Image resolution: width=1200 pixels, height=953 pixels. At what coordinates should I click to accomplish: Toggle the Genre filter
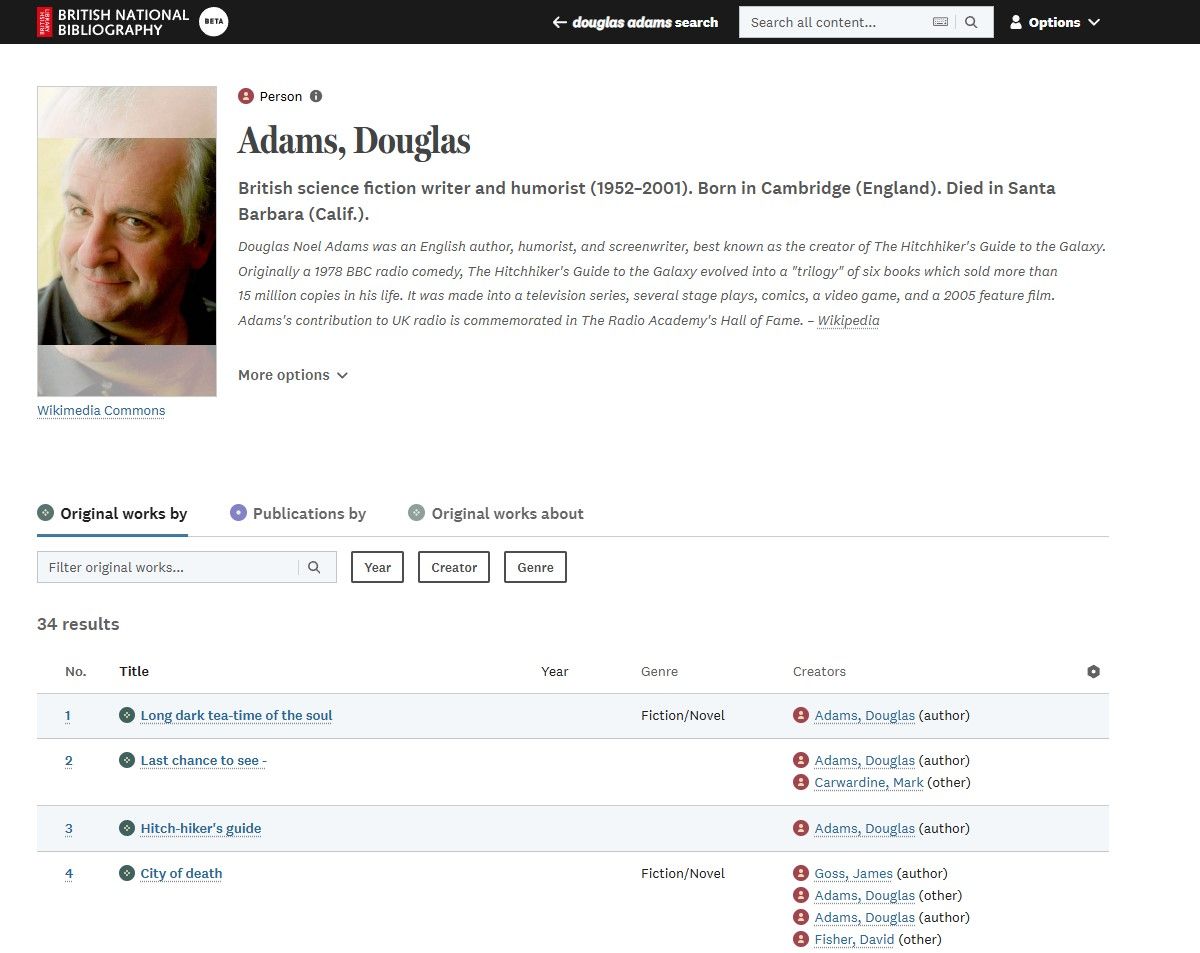click(535, 566)
